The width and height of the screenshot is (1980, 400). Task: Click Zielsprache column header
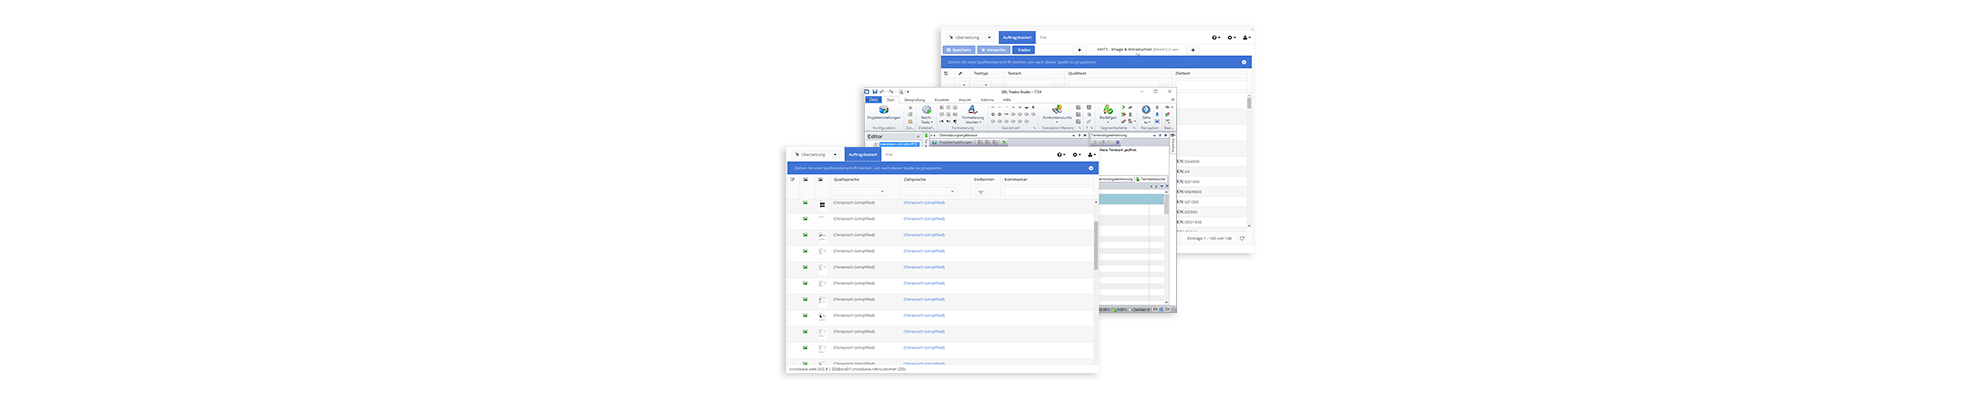coord(915,180)
